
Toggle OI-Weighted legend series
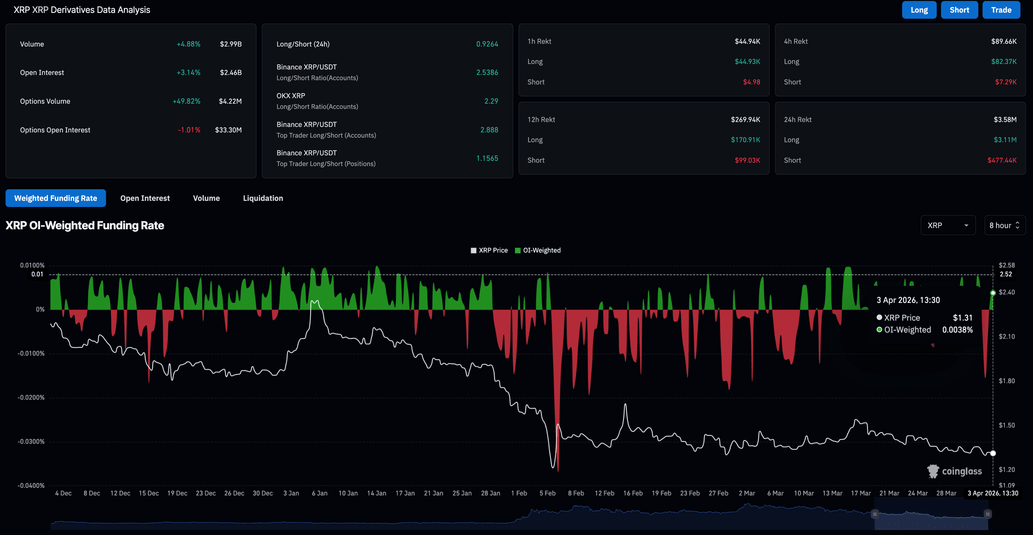click(x=538, y=250)
